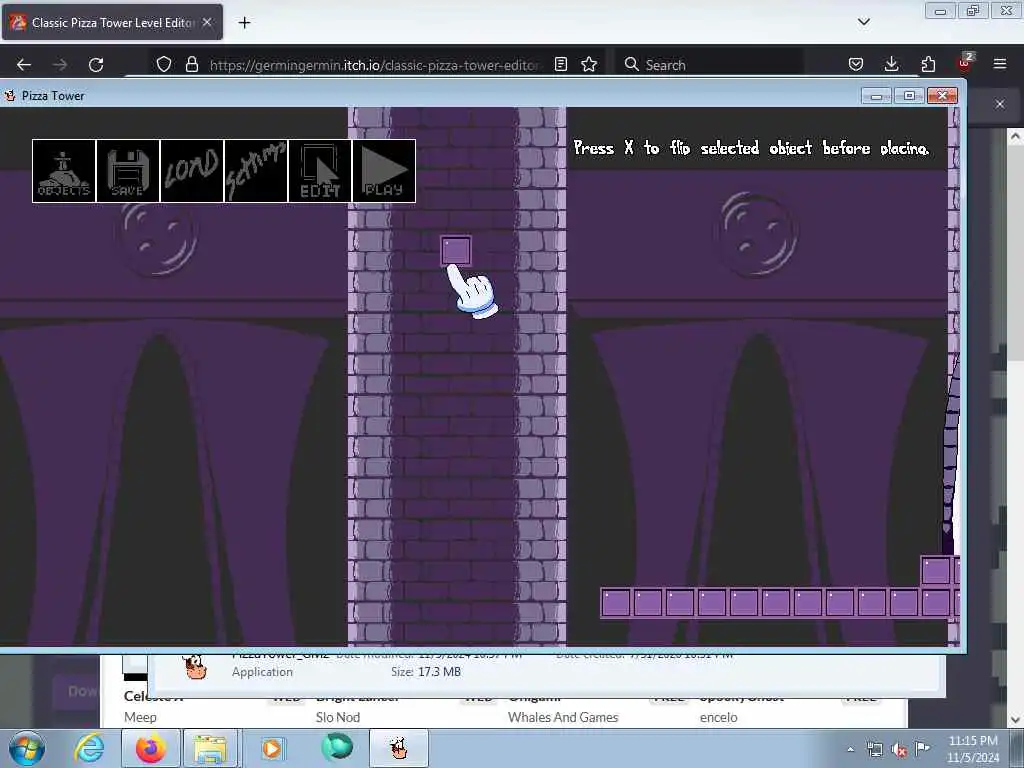Save the level with the floppy disk icon
This screenshot has width=1024, height=768.
tap(128, 171)
